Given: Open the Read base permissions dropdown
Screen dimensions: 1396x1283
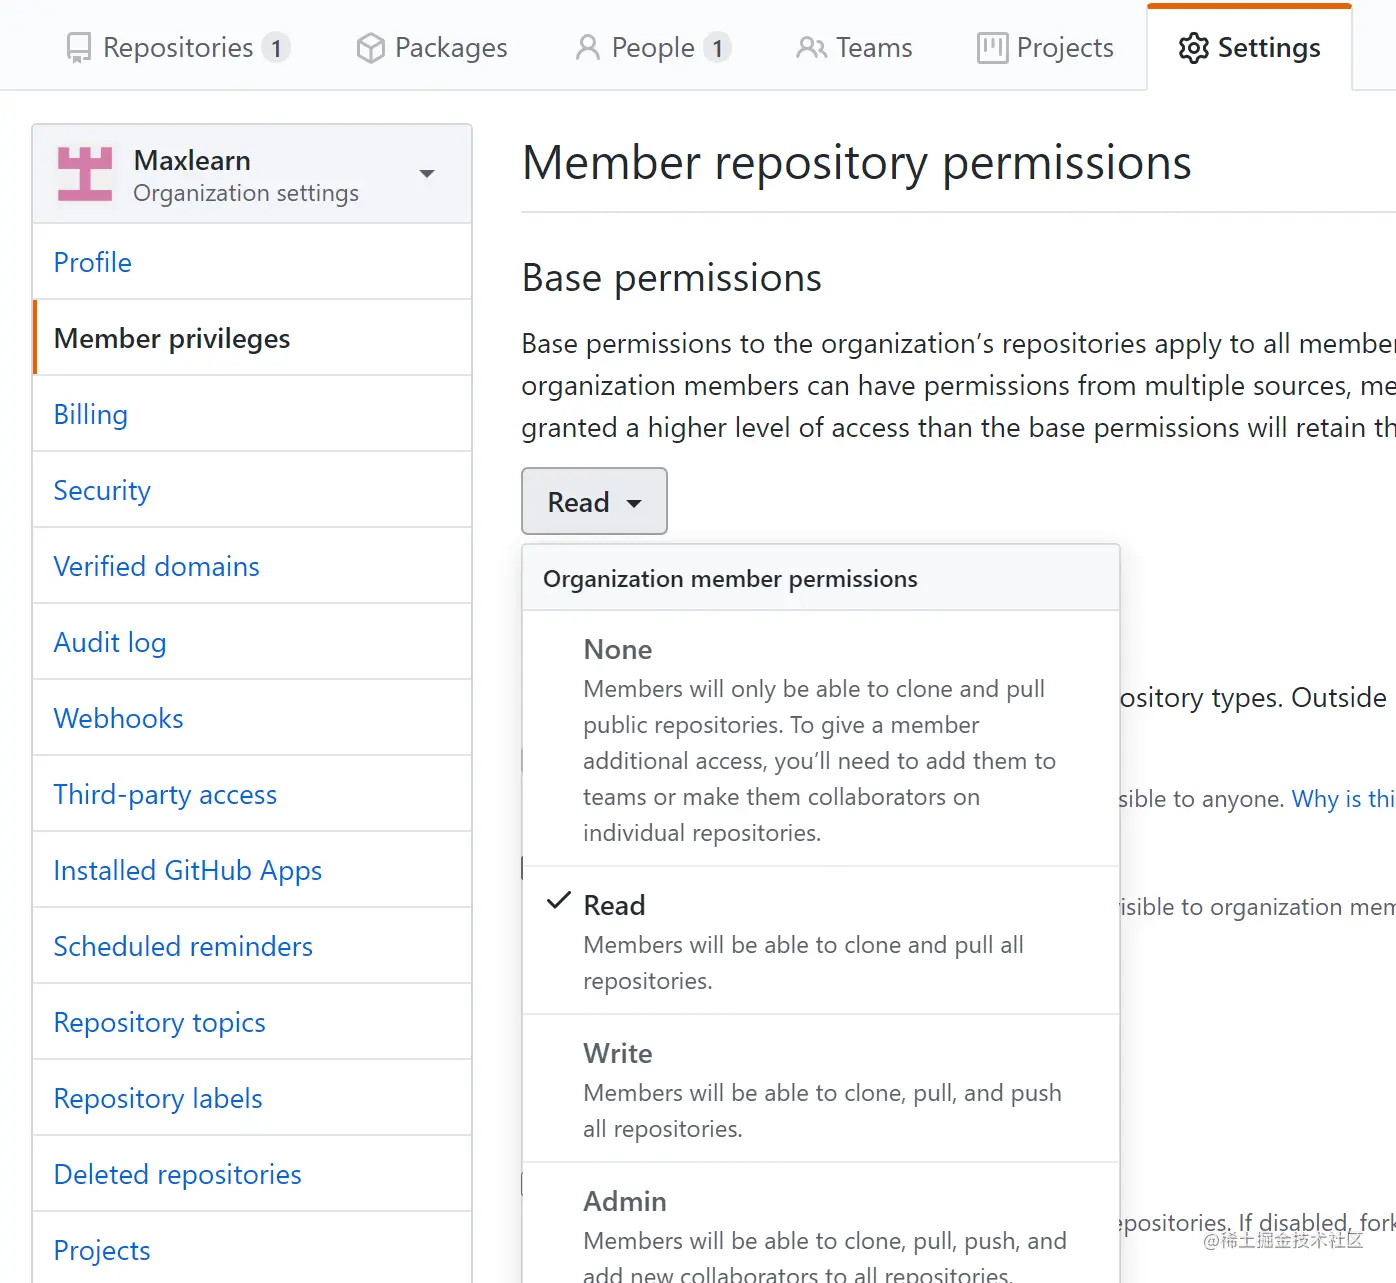Looking at the screenshot, I should coord(594,502).
